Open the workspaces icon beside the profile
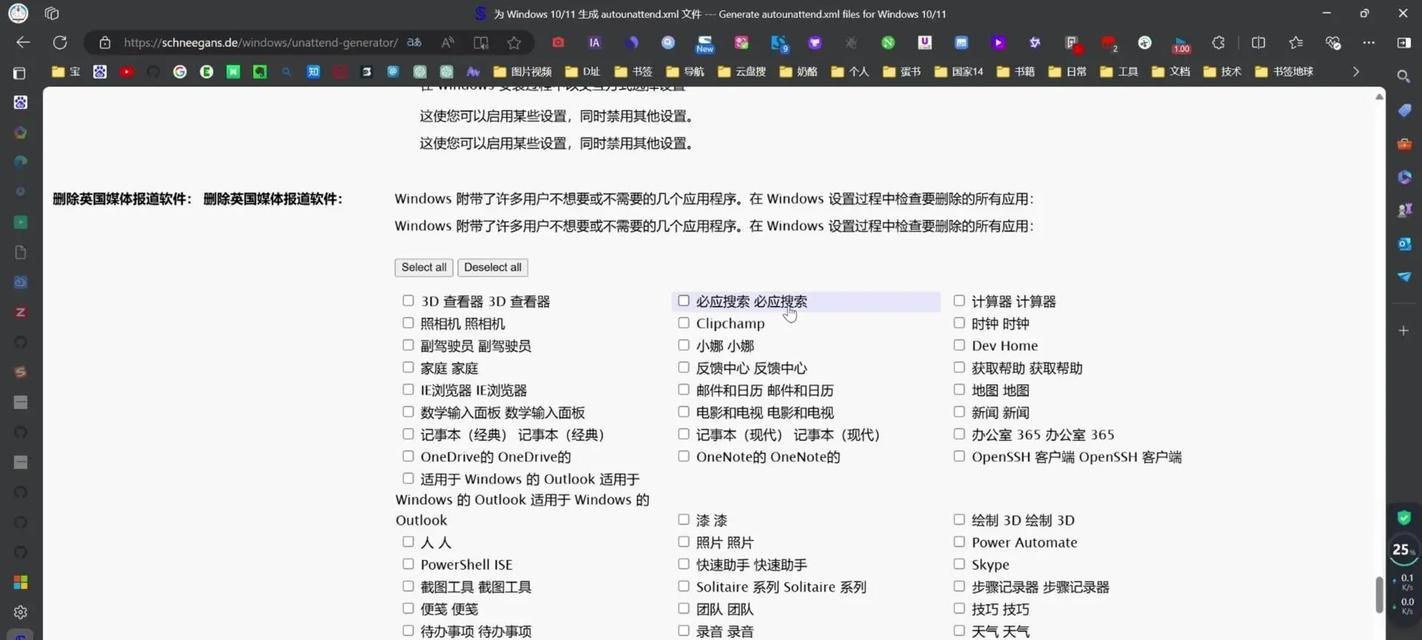1422x640 pixels. (52, 14)
